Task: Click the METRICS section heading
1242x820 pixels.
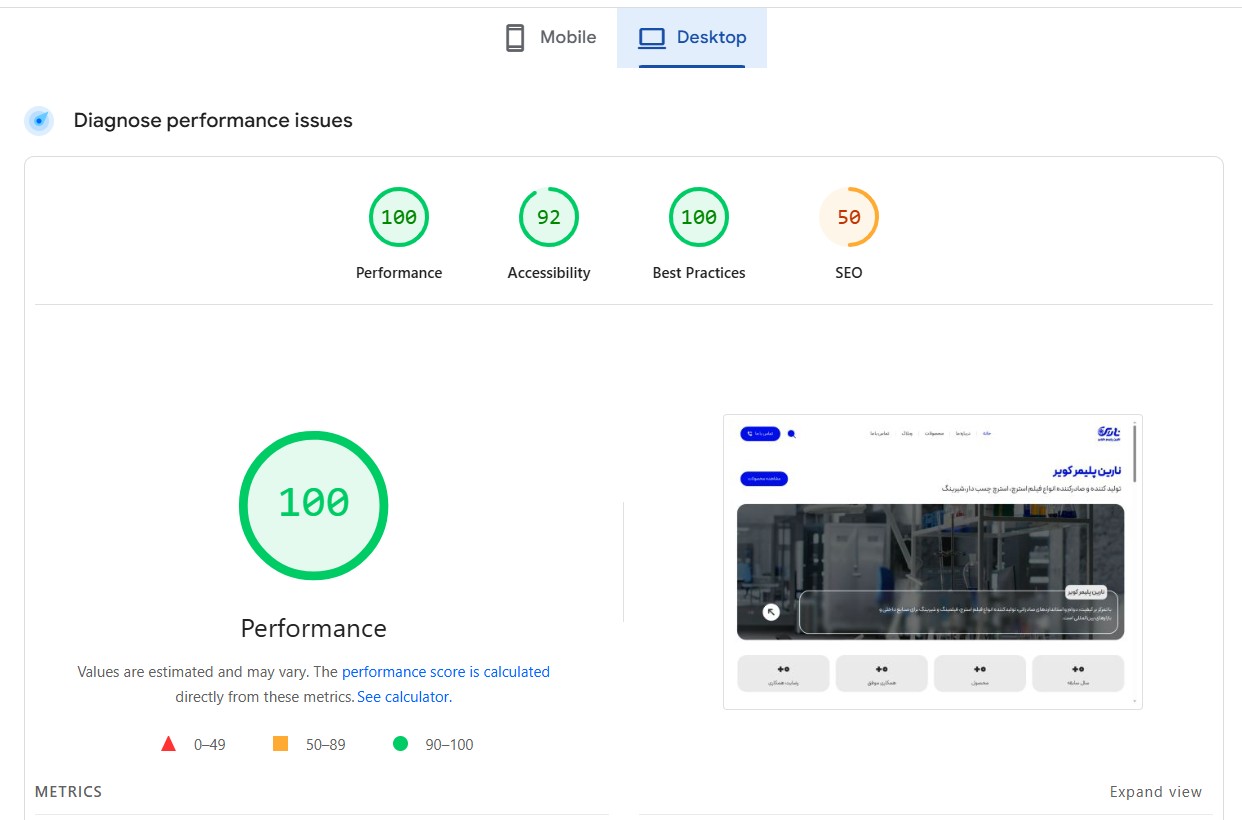Action: [68, 792]
